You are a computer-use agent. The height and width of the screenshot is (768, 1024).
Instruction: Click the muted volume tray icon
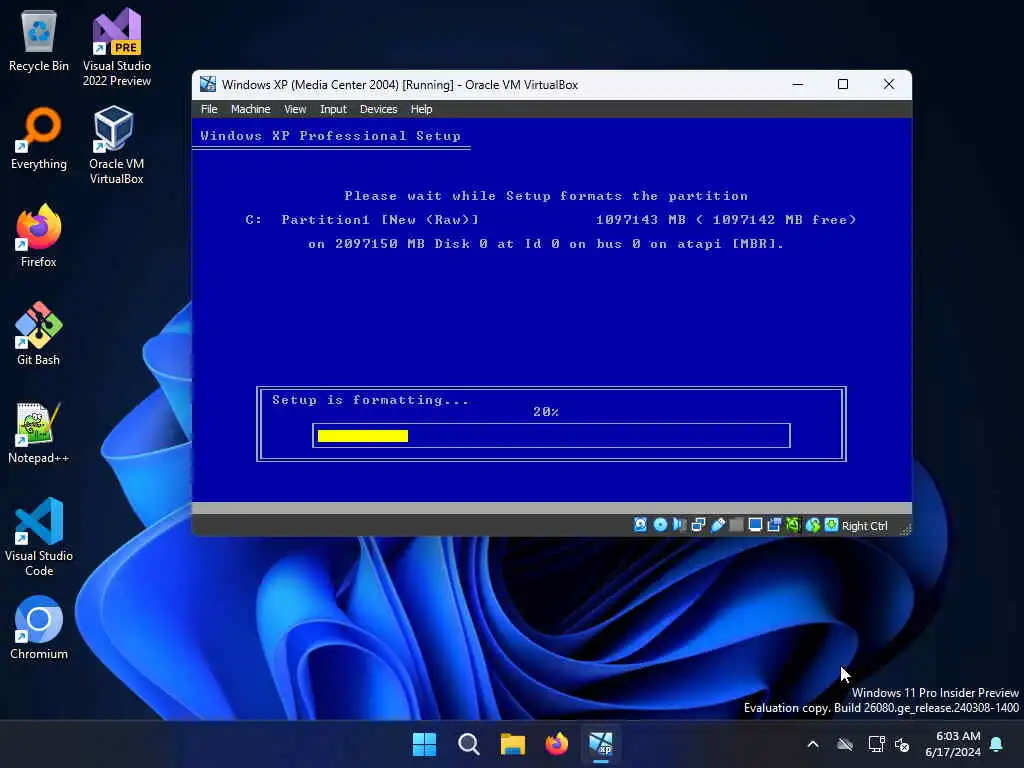coord(903,744)
